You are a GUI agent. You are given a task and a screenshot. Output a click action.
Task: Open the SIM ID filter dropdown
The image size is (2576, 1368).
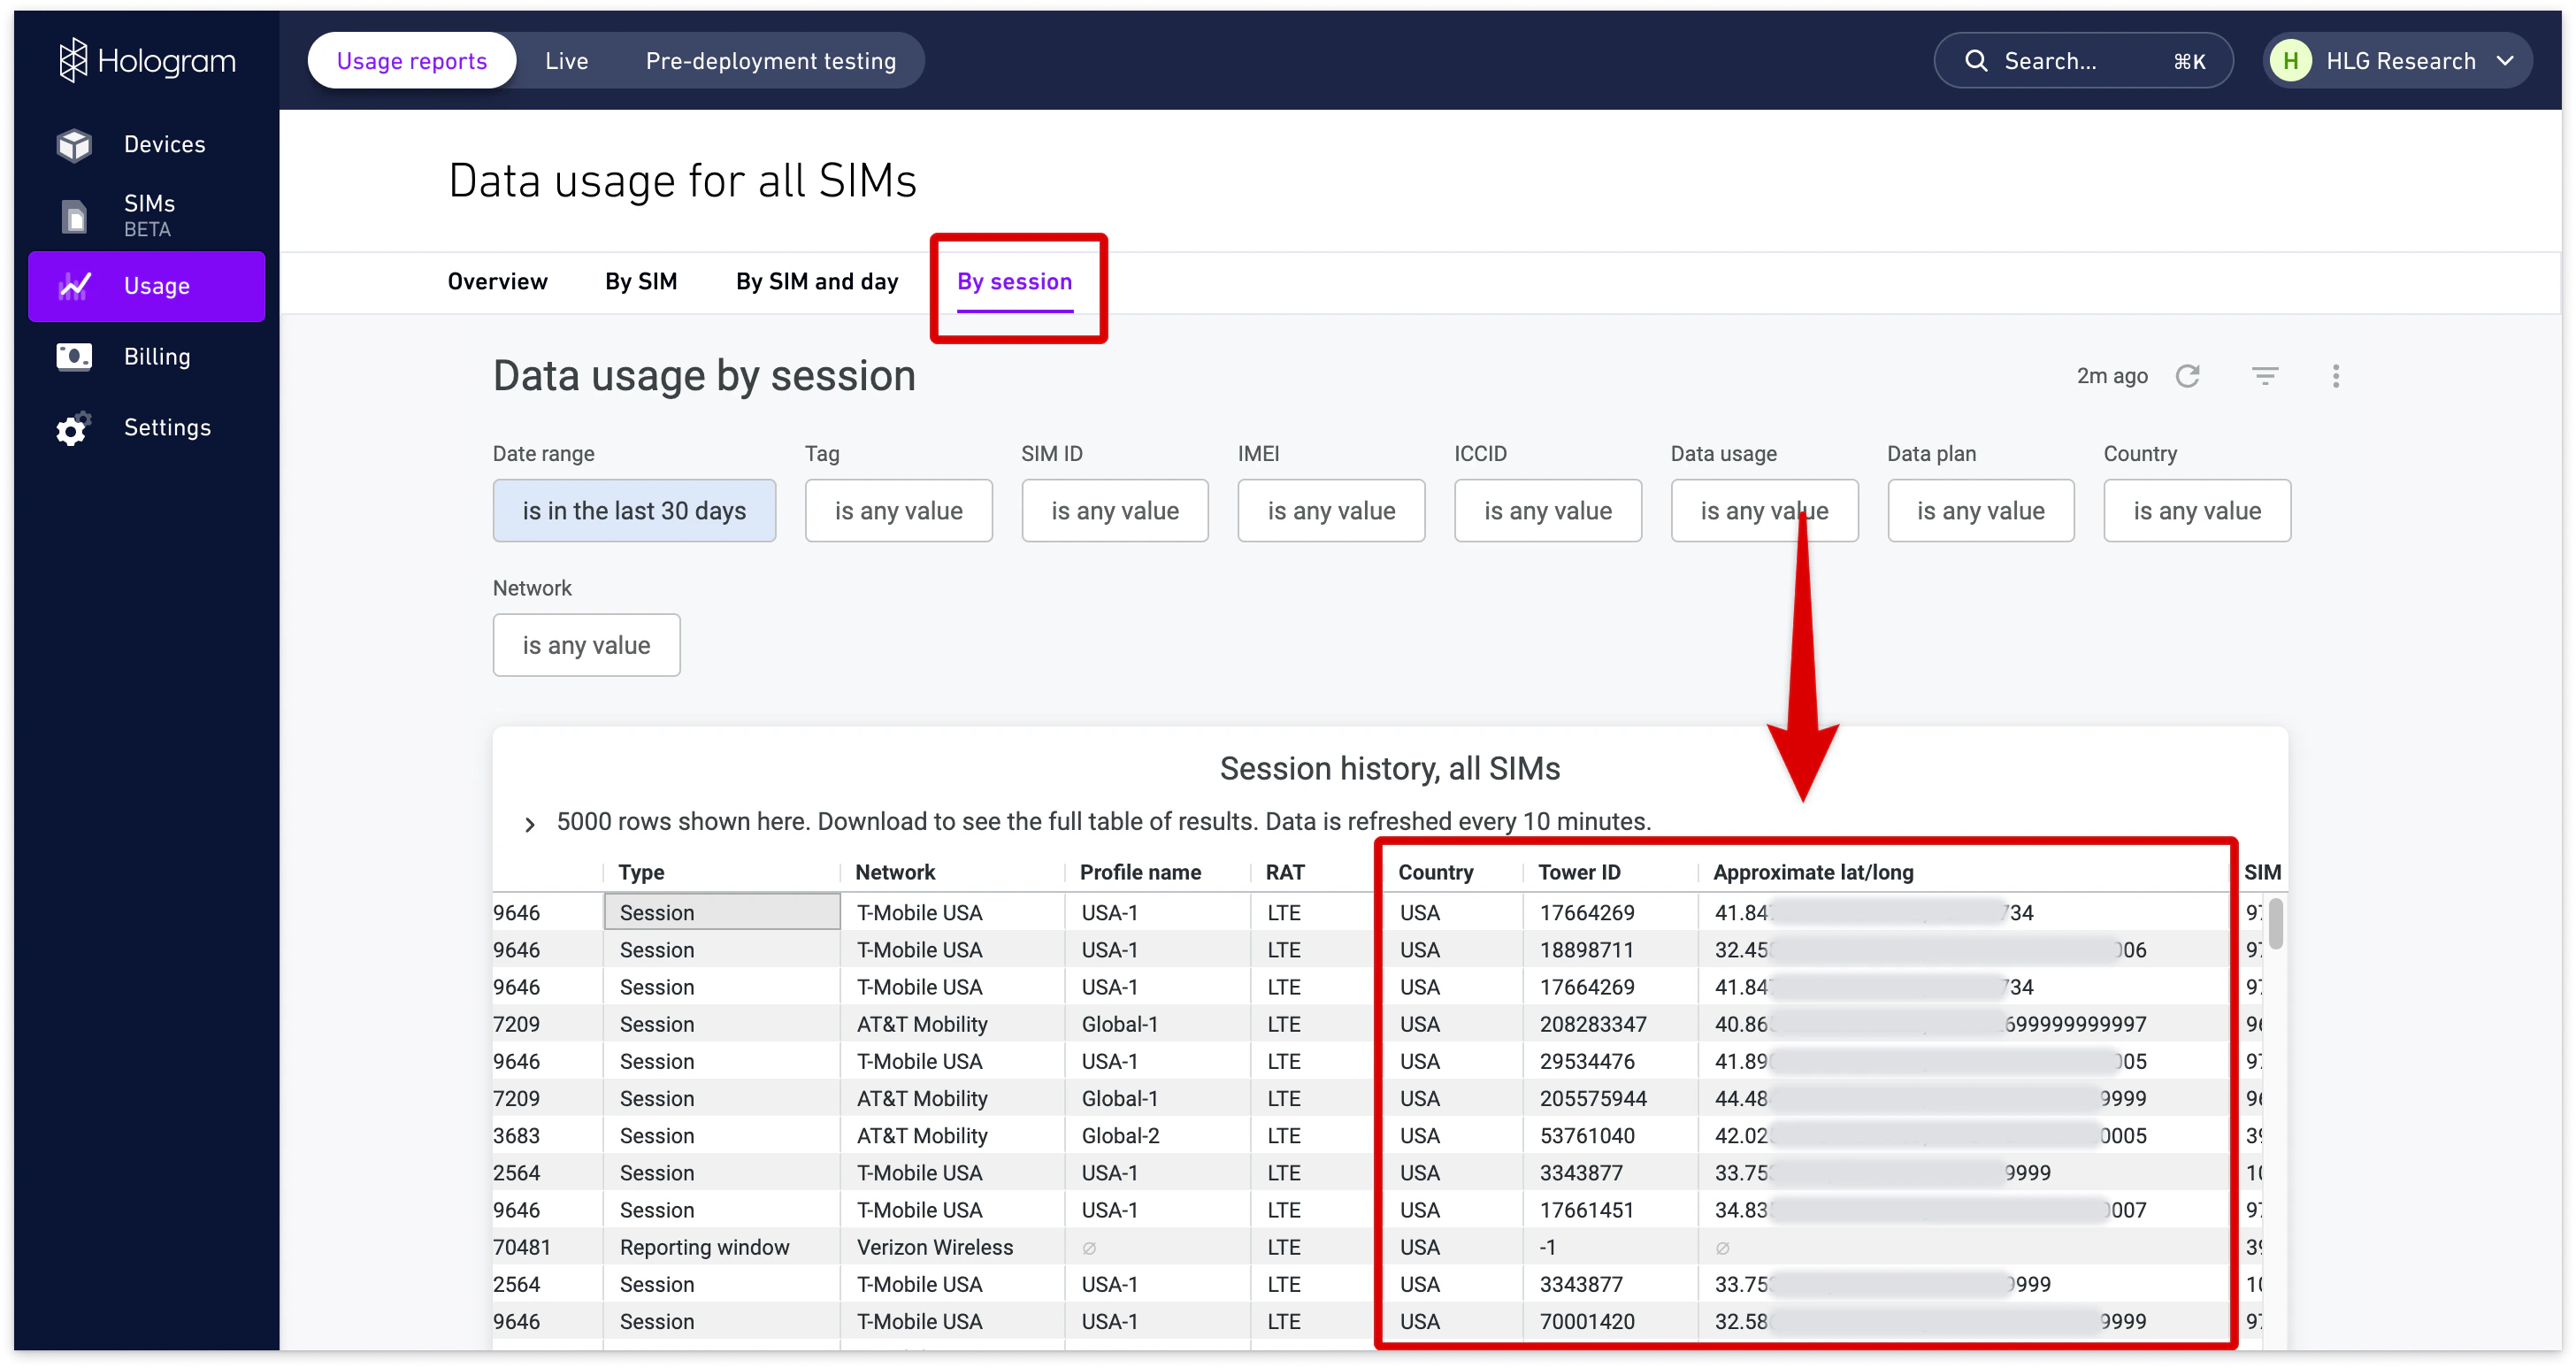point(1115,511)
